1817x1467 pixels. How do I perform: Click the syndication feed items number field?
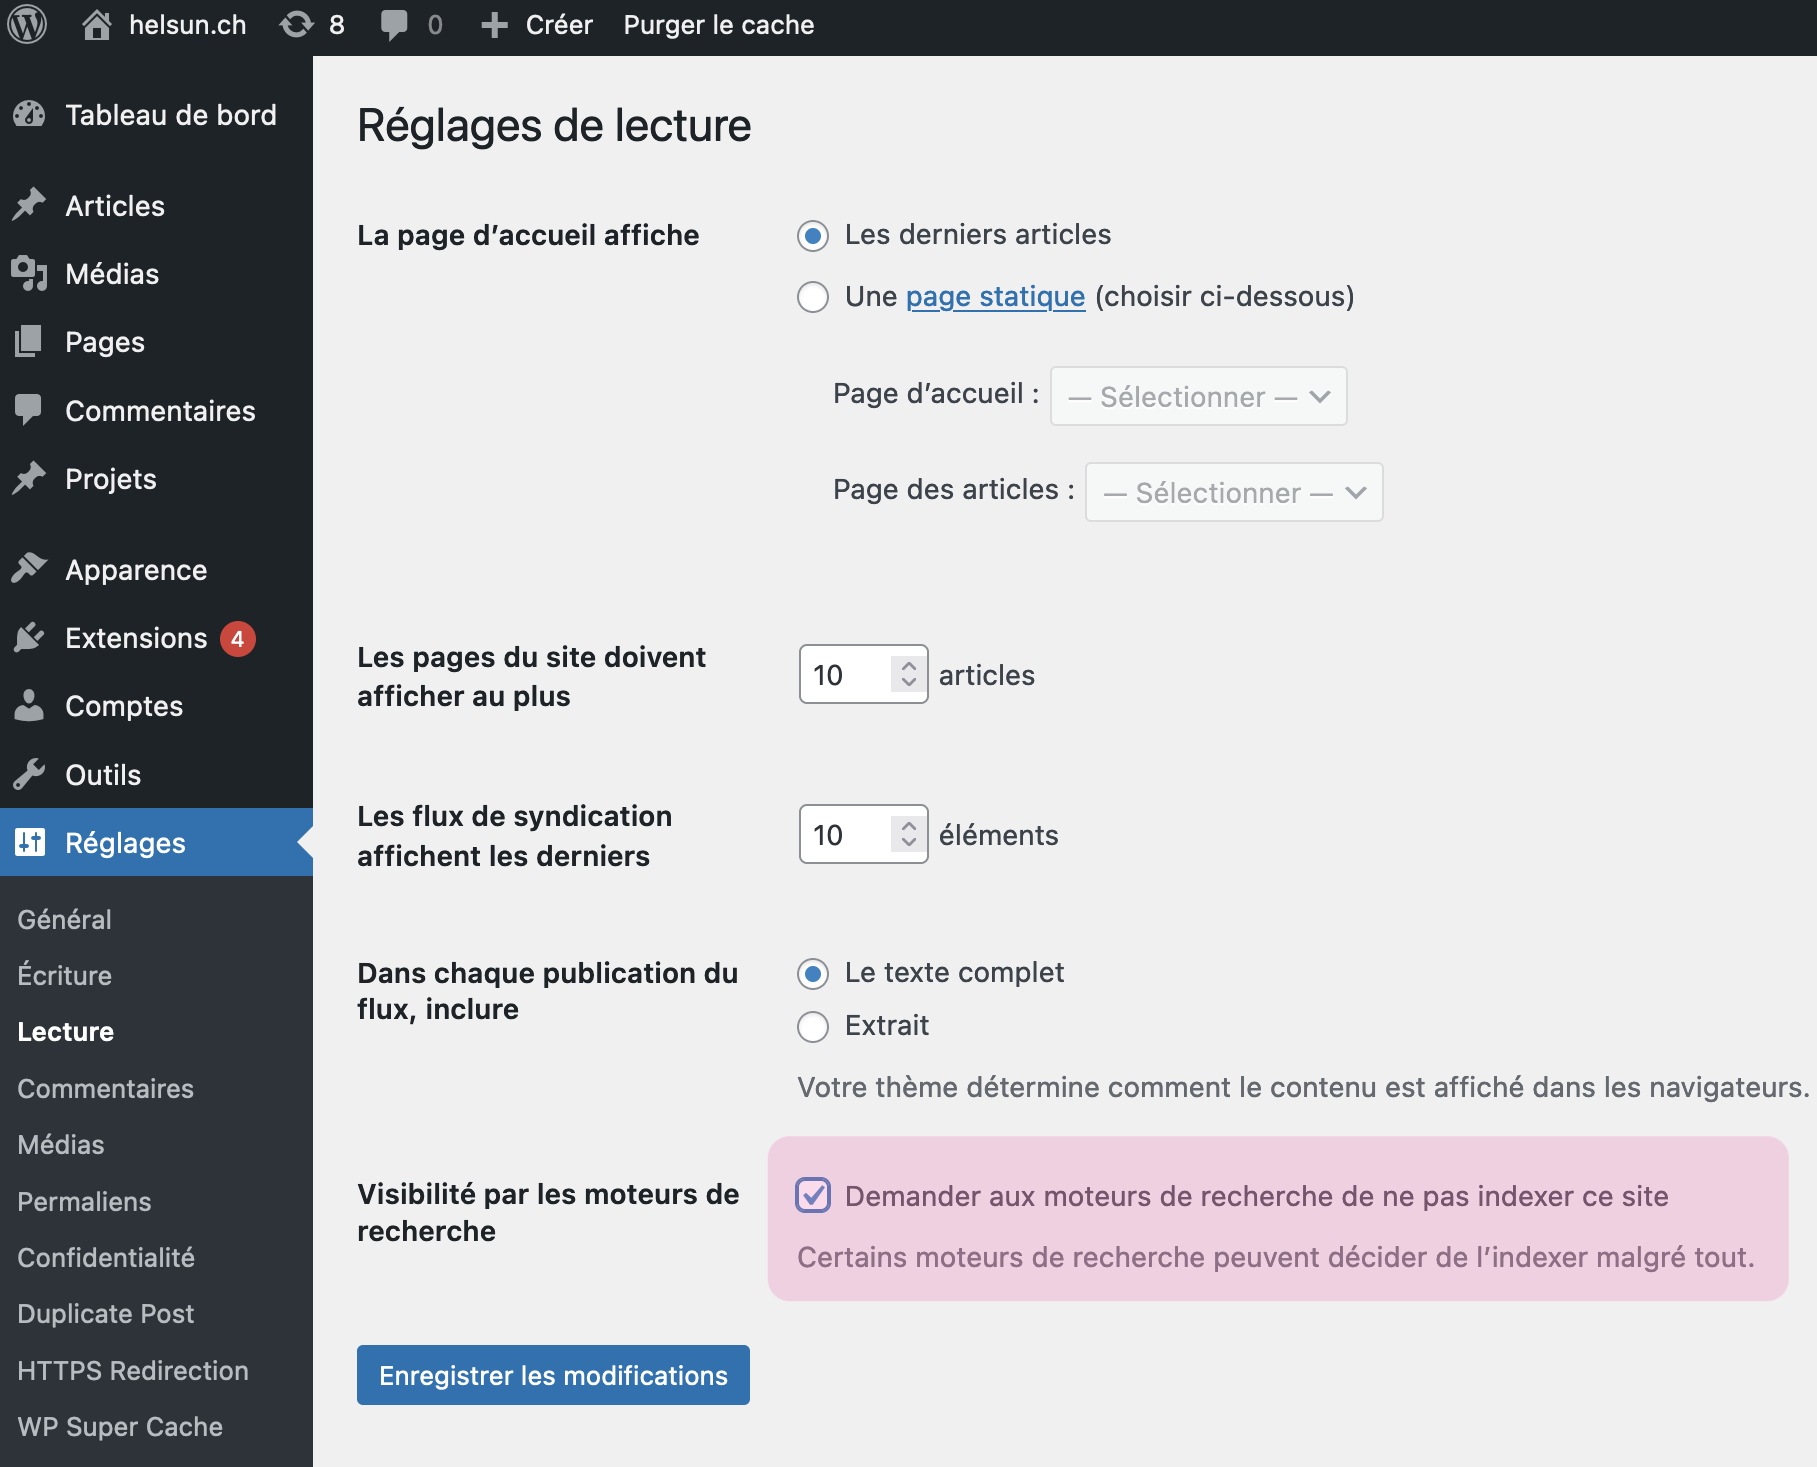pos(845,835)
